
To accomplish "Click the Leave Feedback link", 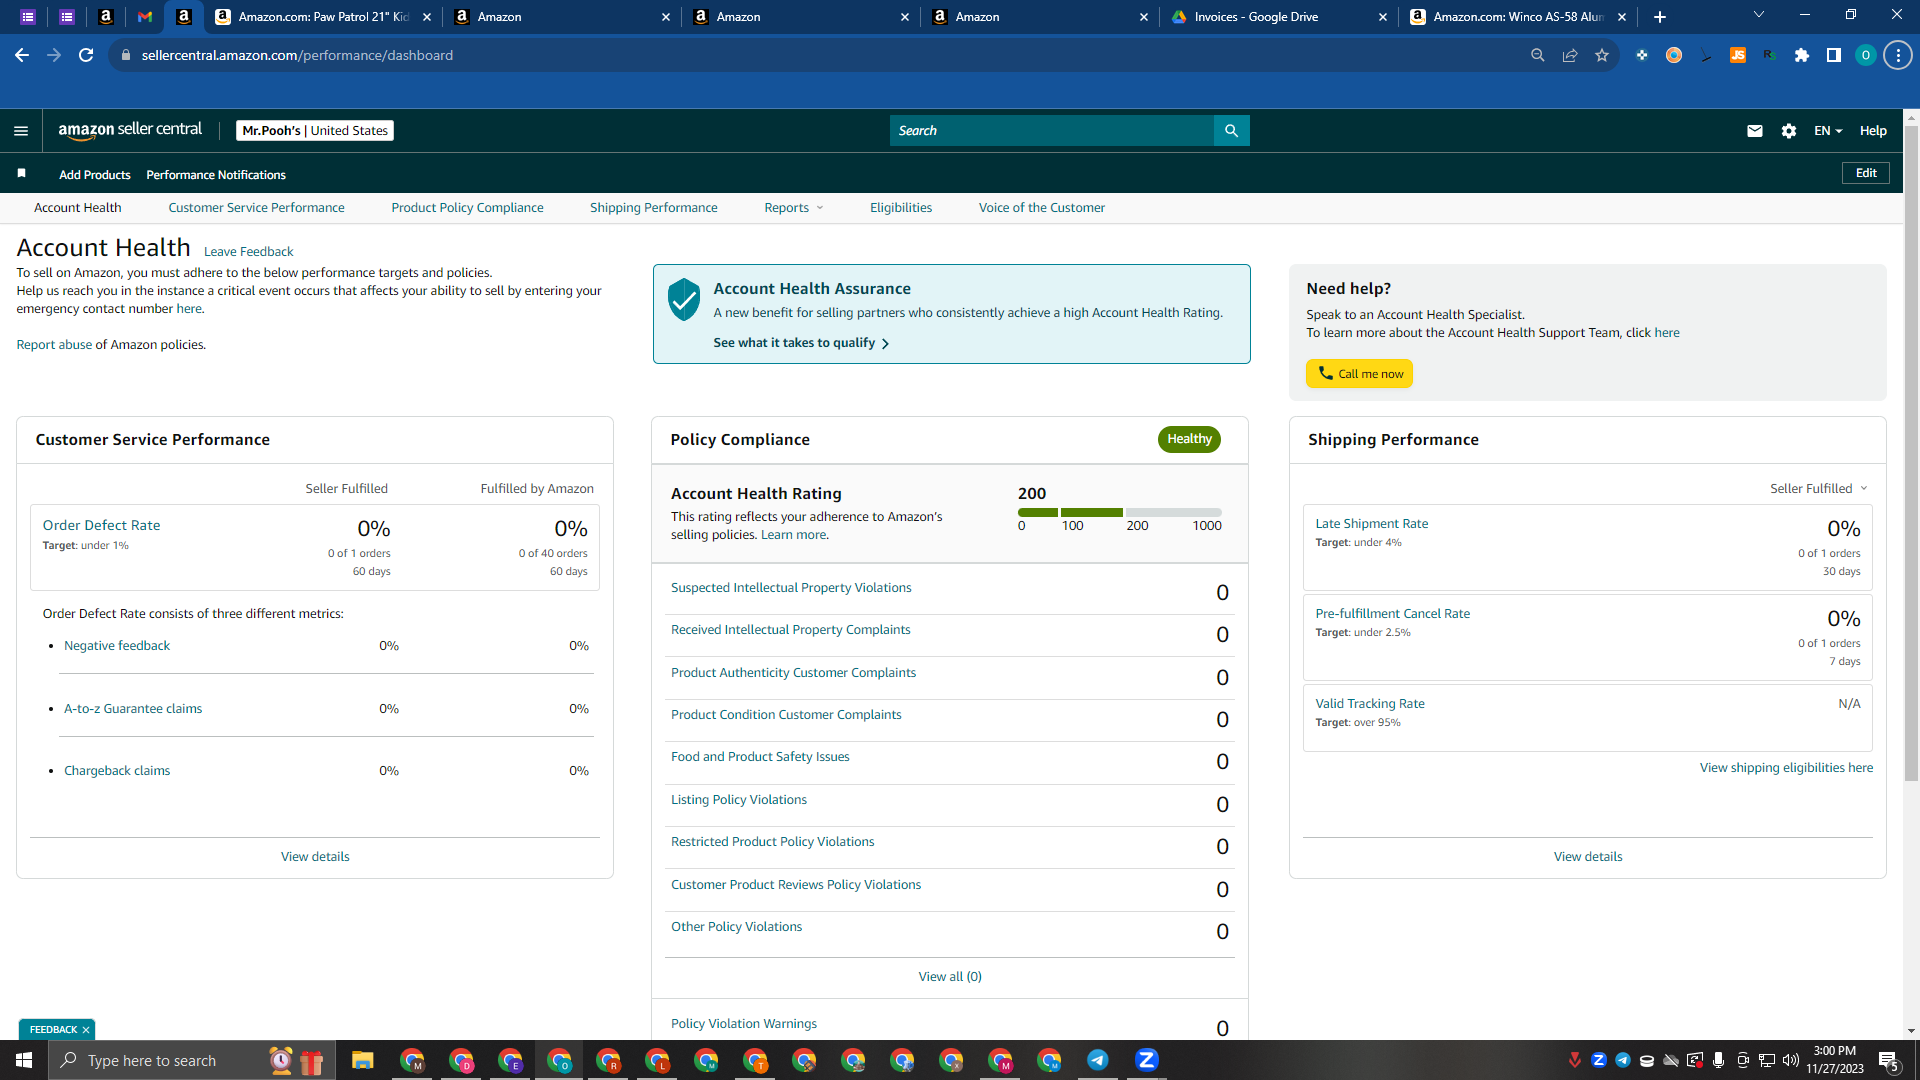I will point(248,252).
